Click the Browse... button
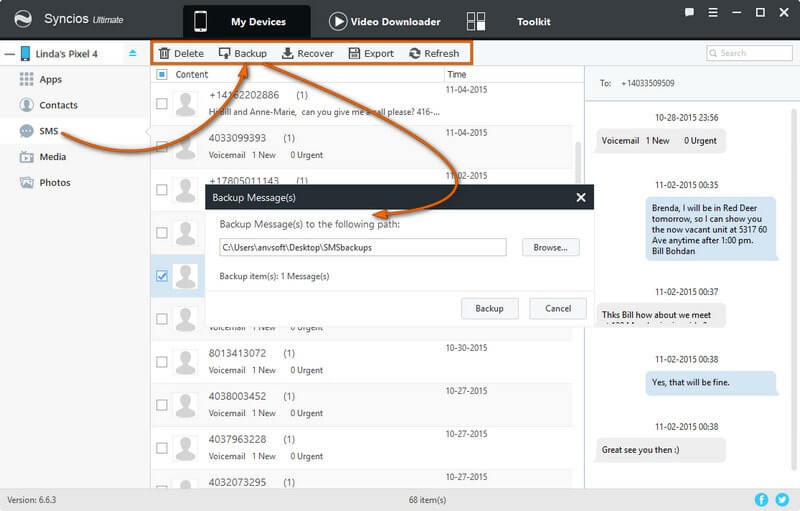This screenshot has height=511, width=800. [551, 247]
